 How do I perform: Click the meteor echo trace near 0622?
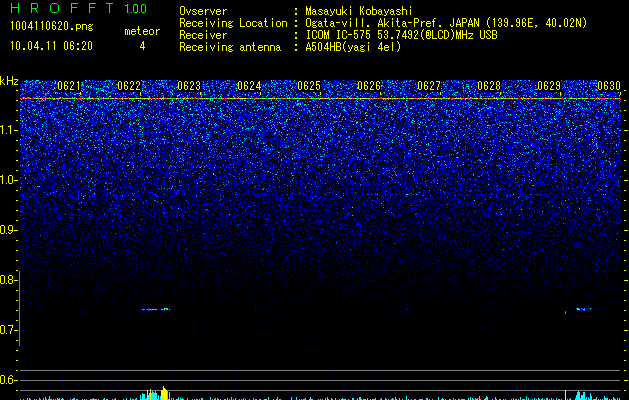point(156,309)
